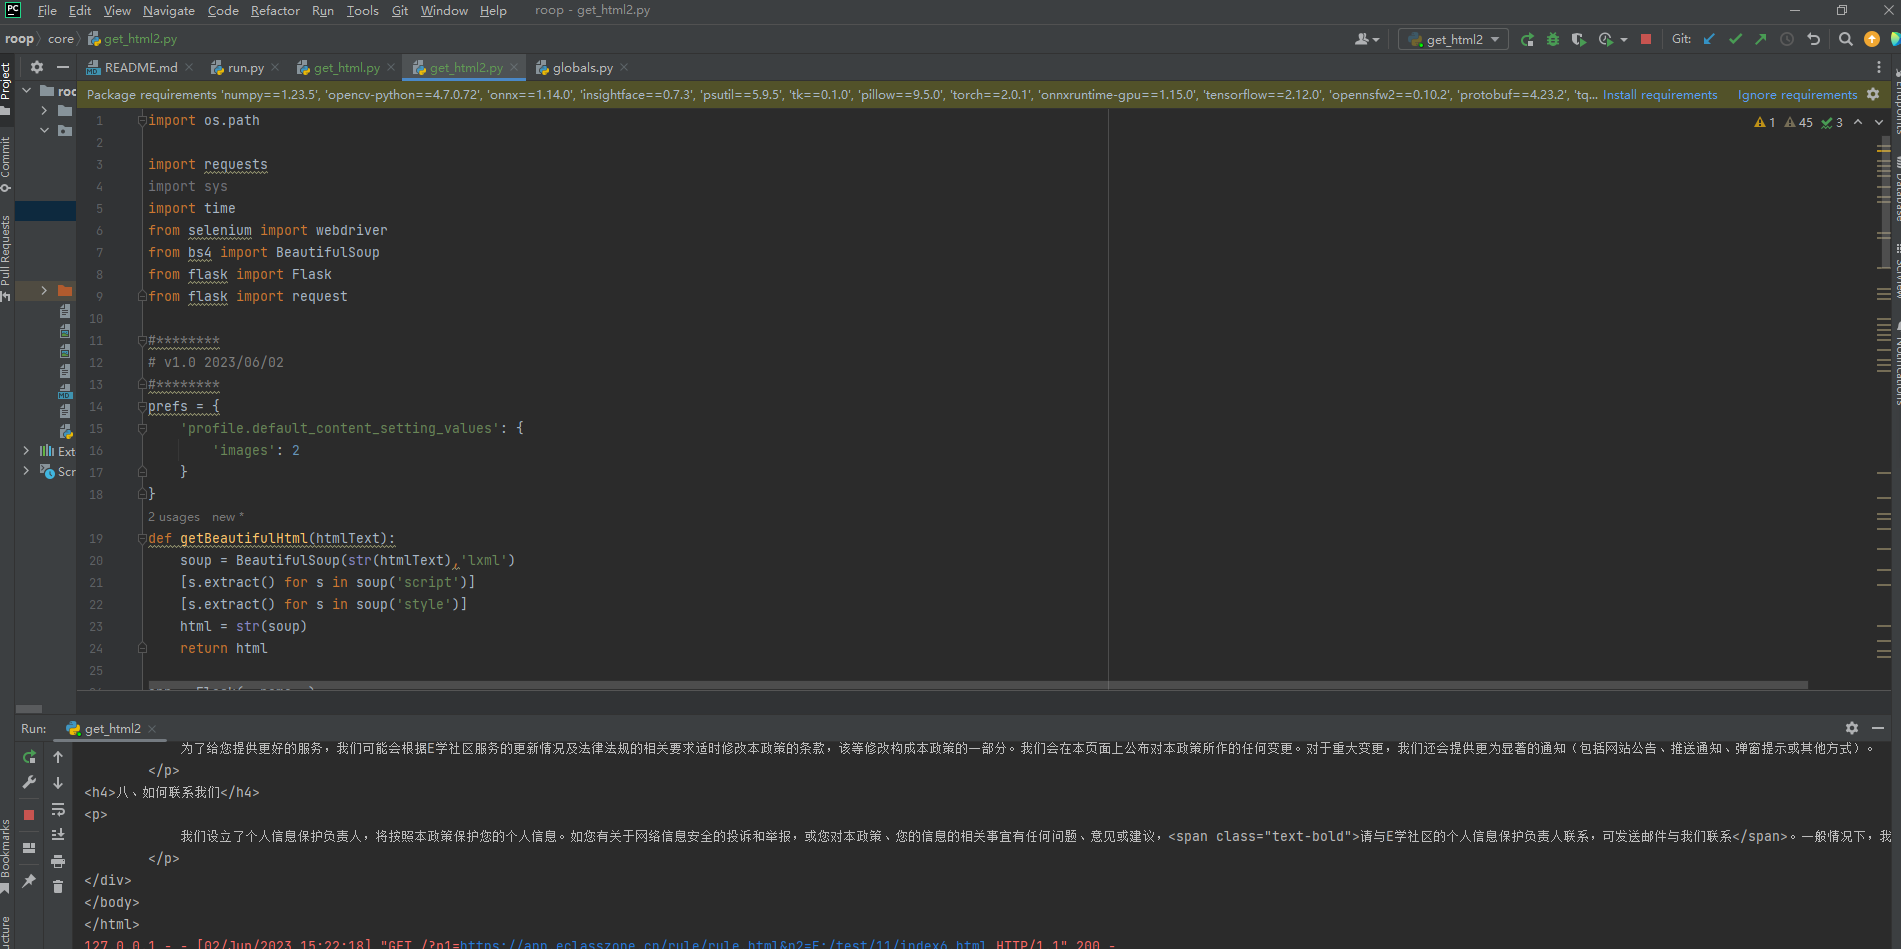Toggle soft-wrap in Run console
Image resolution: width=1901 pixels, height=949 pixels.
tap(58, 809)
